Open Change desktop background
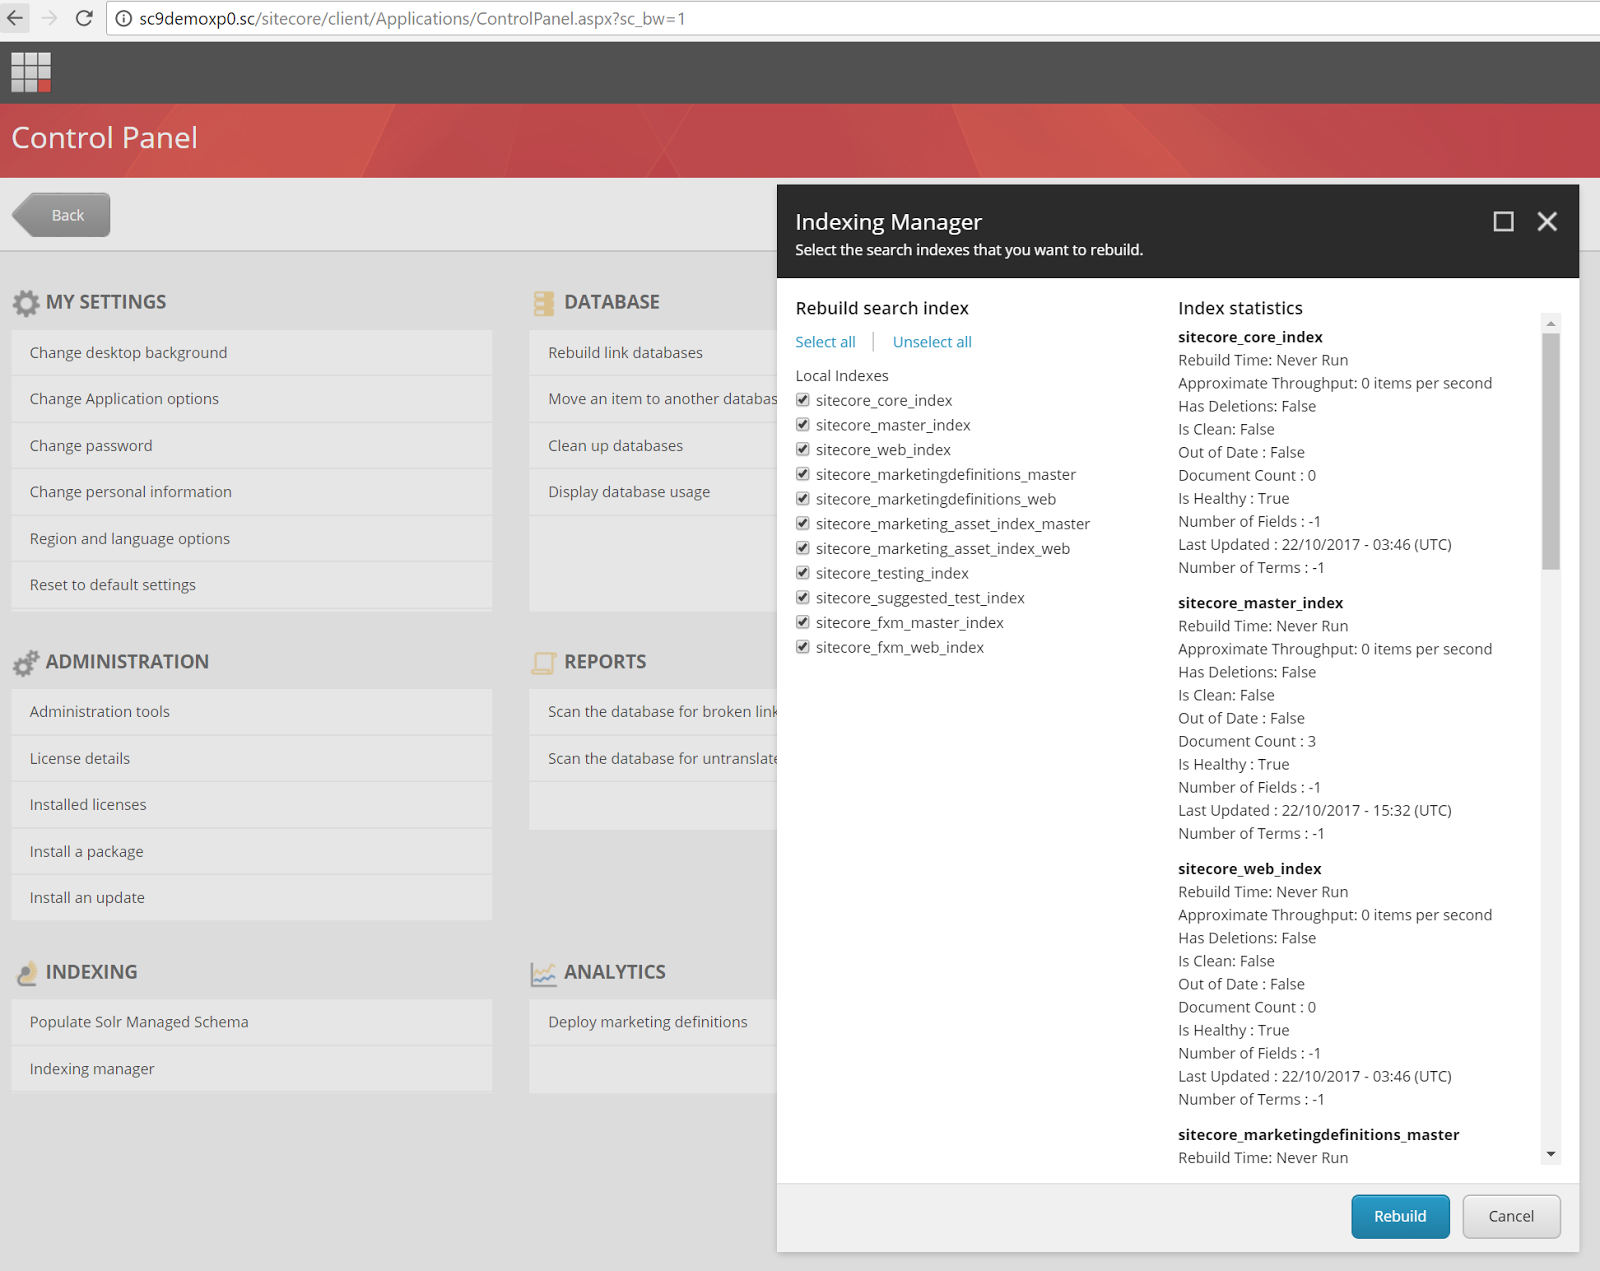This screenshot has width=1600, height=1271. coord(252,353)
